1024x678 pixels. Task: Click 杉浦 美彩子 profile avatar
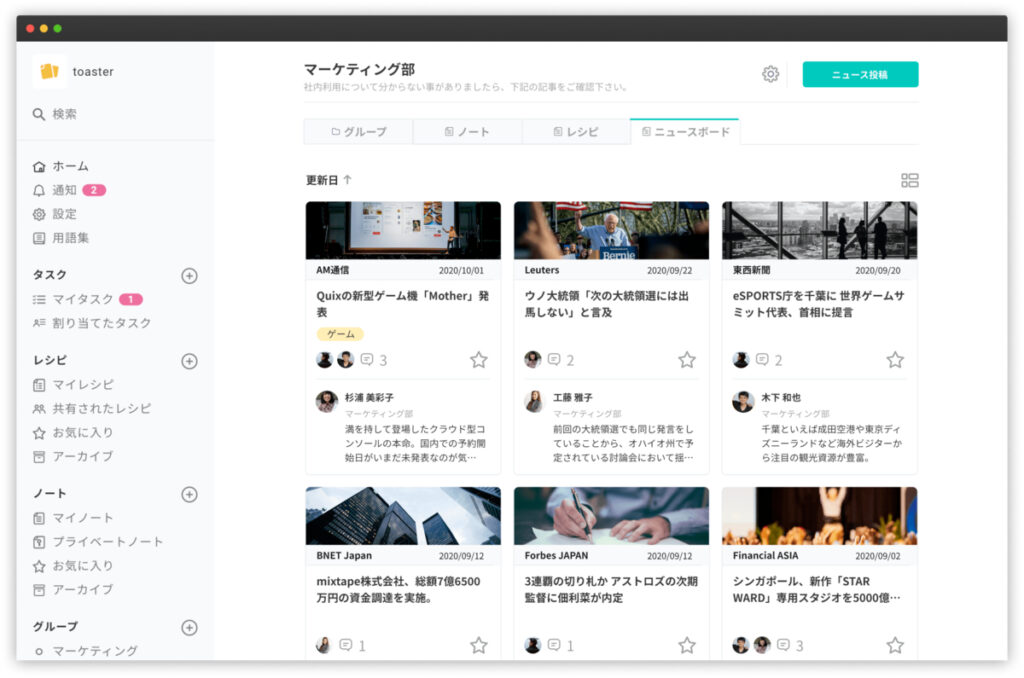pyautogui.click(x=327, y=402)
